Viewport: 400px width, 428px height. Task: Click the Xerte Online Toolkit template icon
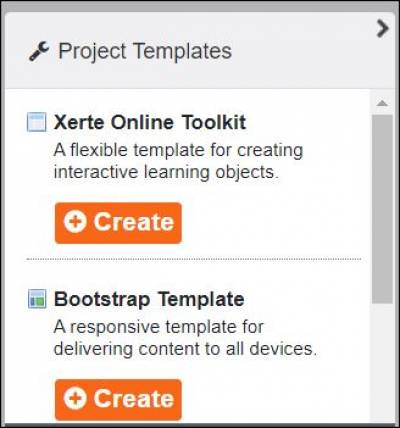point(36,122)
